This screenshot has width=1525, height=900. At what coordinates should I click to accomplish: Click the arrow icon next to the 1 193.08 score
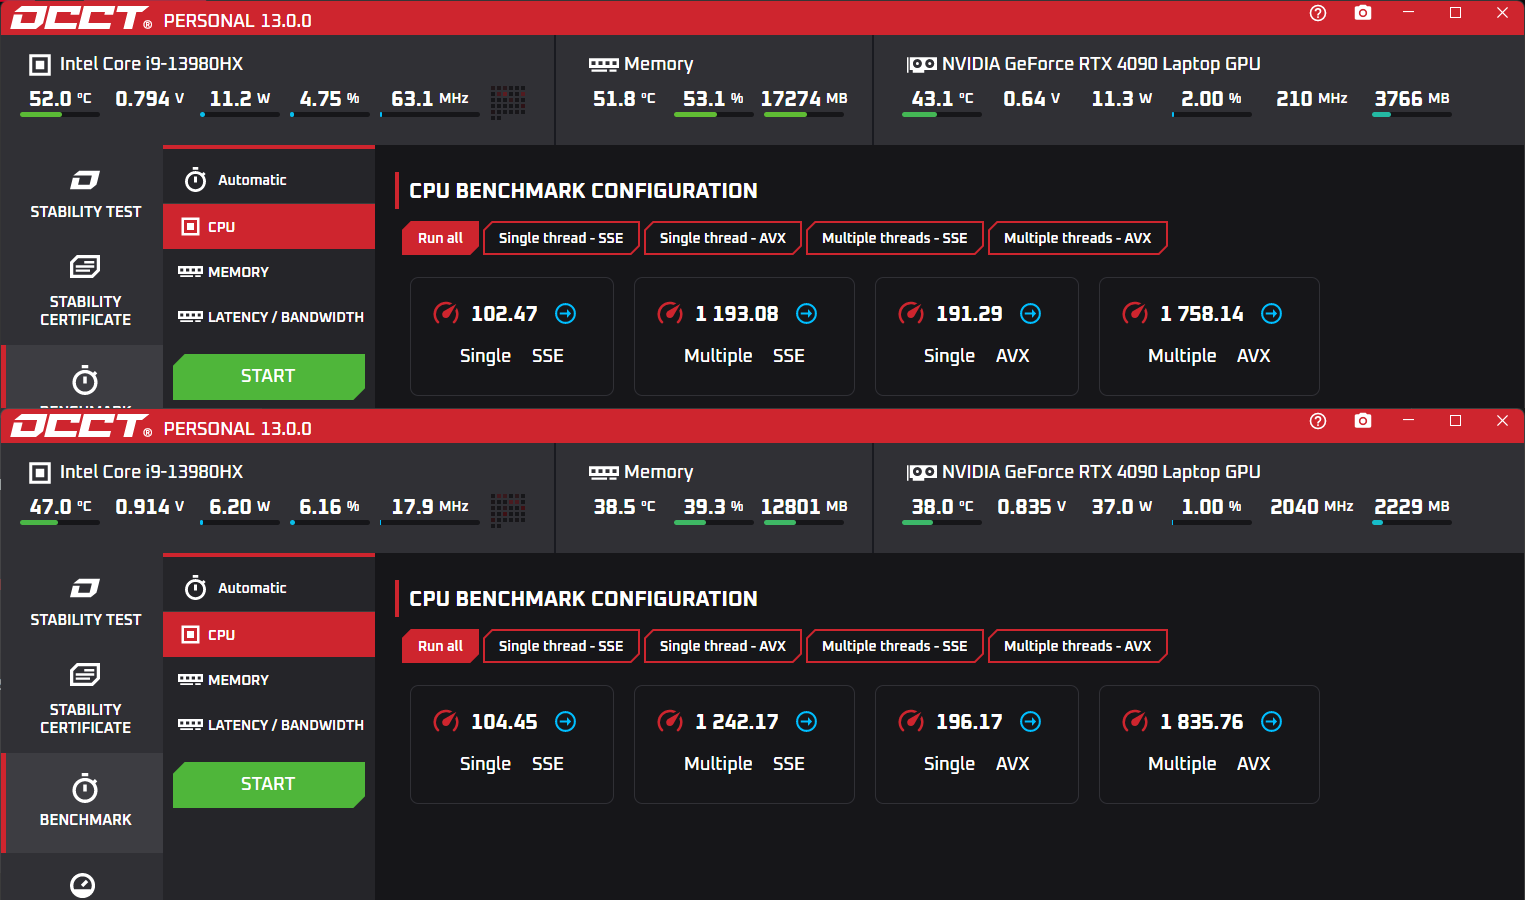807,314
